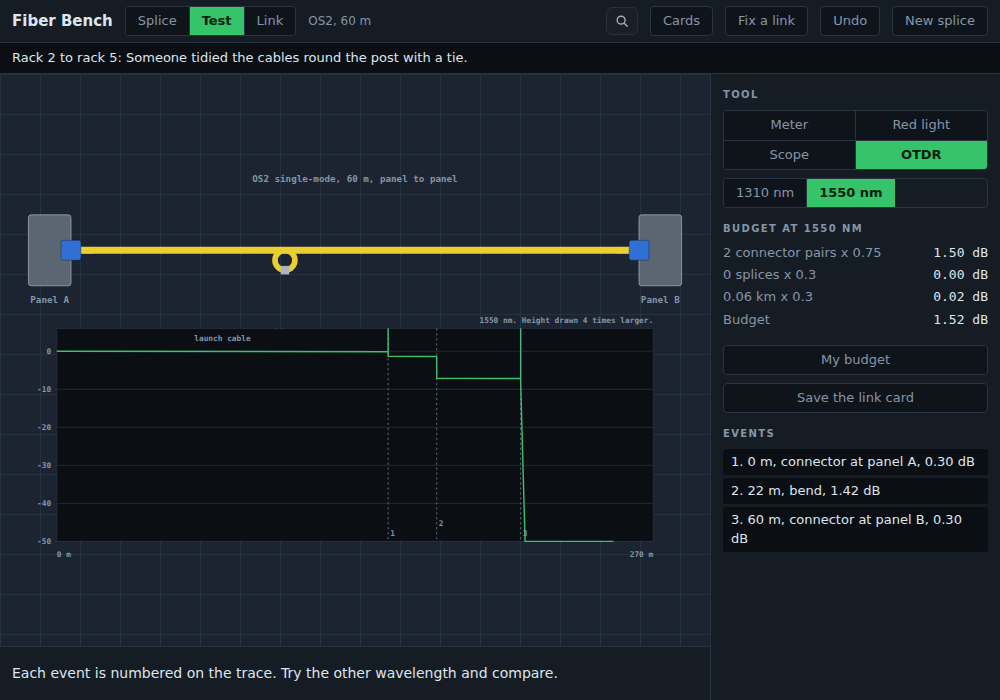This screenshot has height=700, width=1000.
Task: Select event 1 connector at panel A
Action: [855, 462]
